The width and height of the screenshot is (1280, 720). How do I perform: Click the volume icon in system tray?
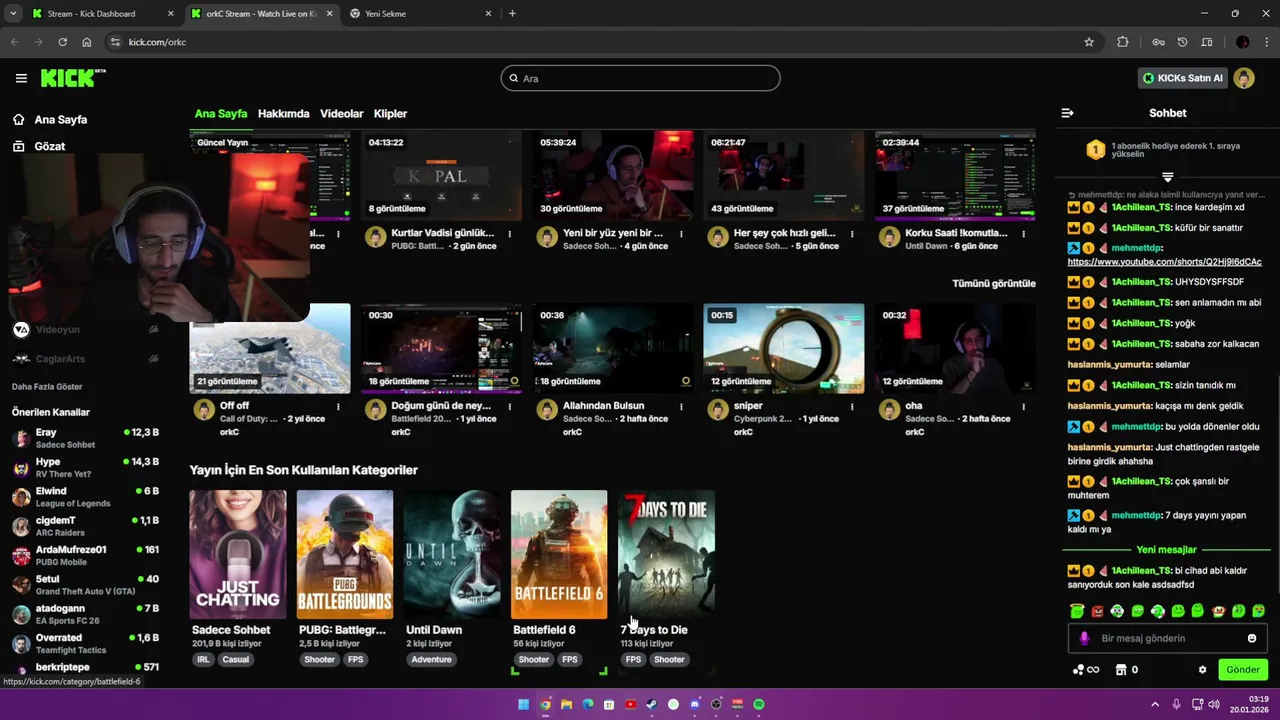(1214, 704)
